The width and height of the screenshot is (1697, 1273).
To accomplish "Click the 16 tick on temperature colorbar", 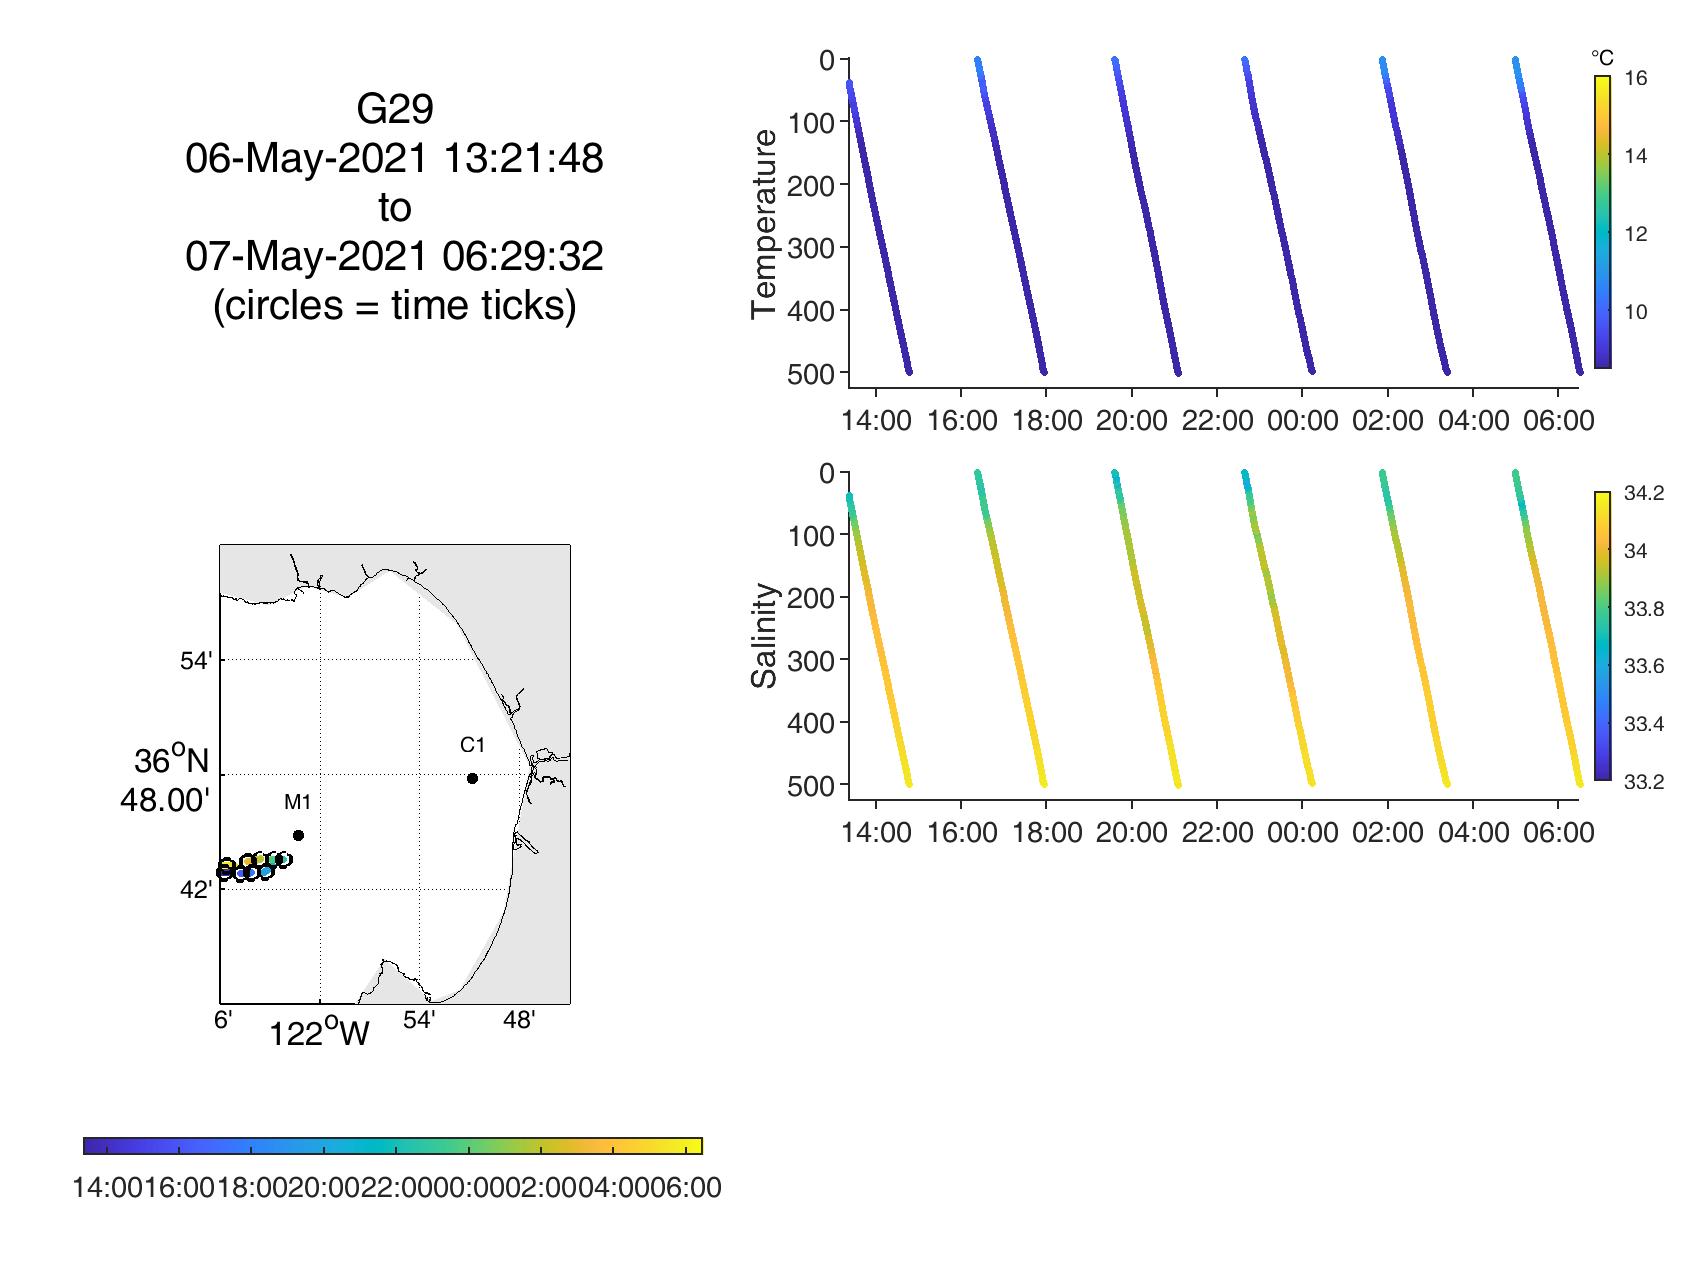I will pos(1635,79).
